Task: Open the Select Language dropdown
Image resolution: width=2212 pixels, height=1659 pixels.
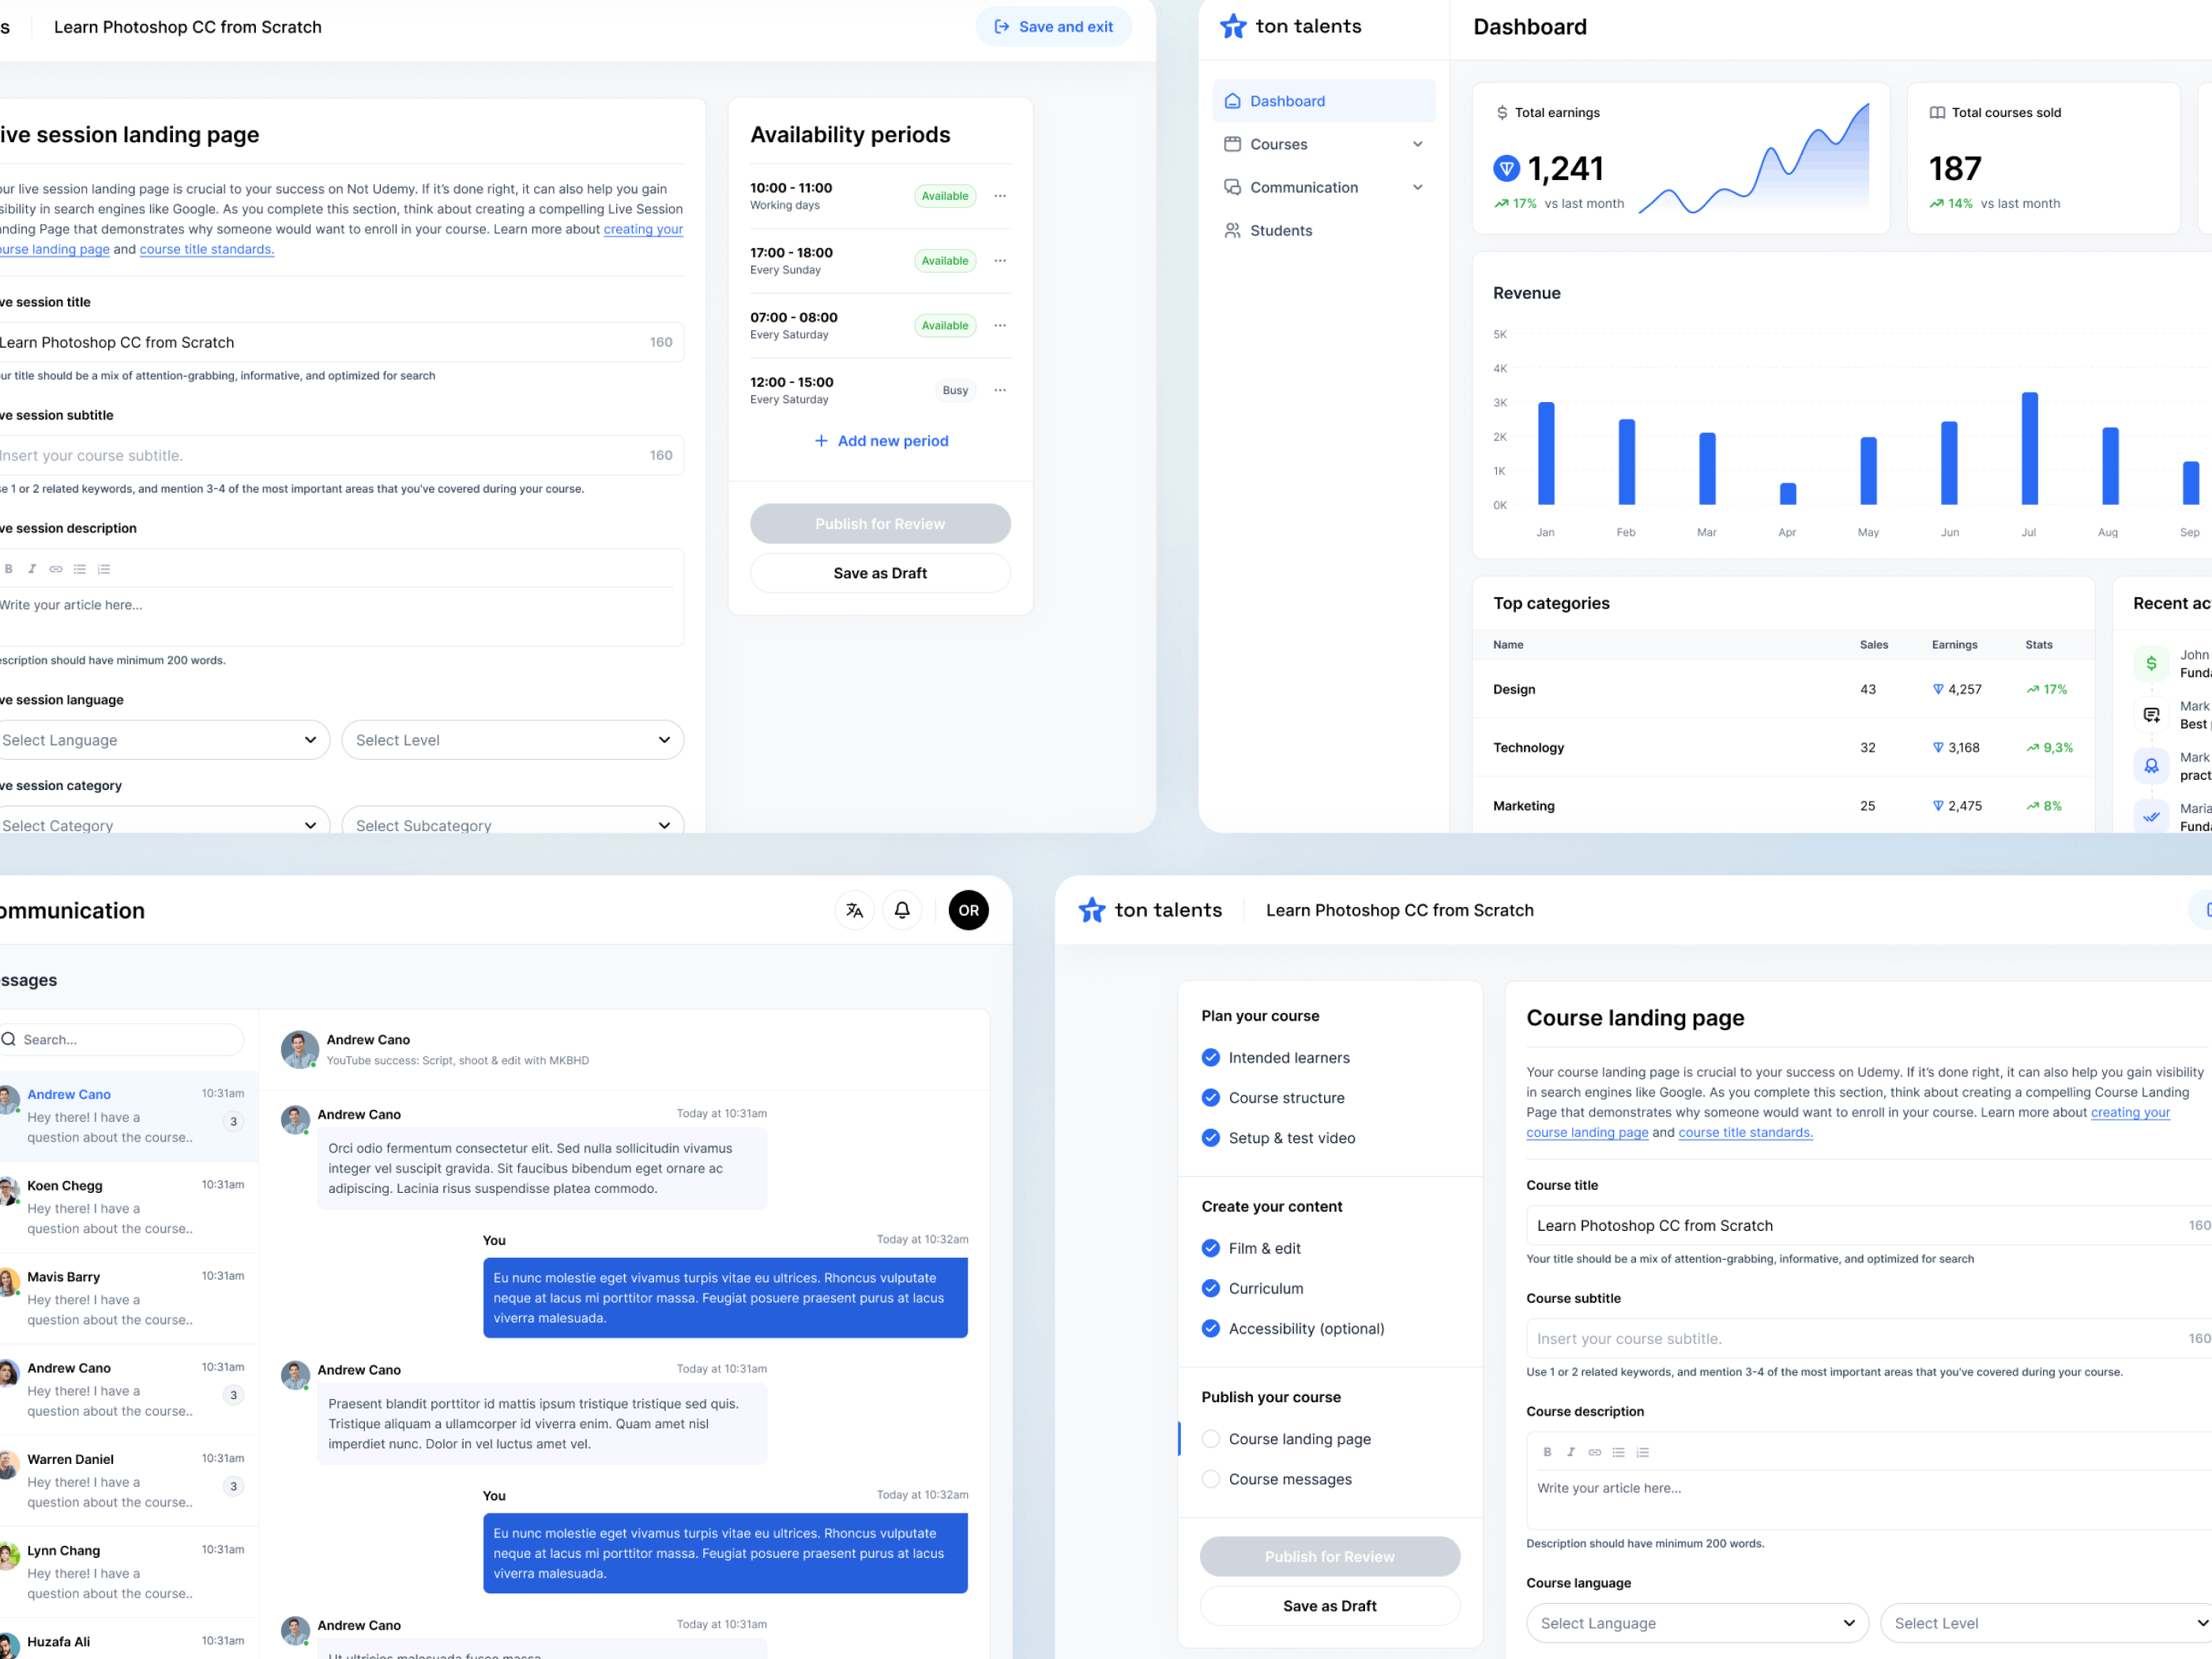Action: pyautogui.click(x=1696, y=1623)
